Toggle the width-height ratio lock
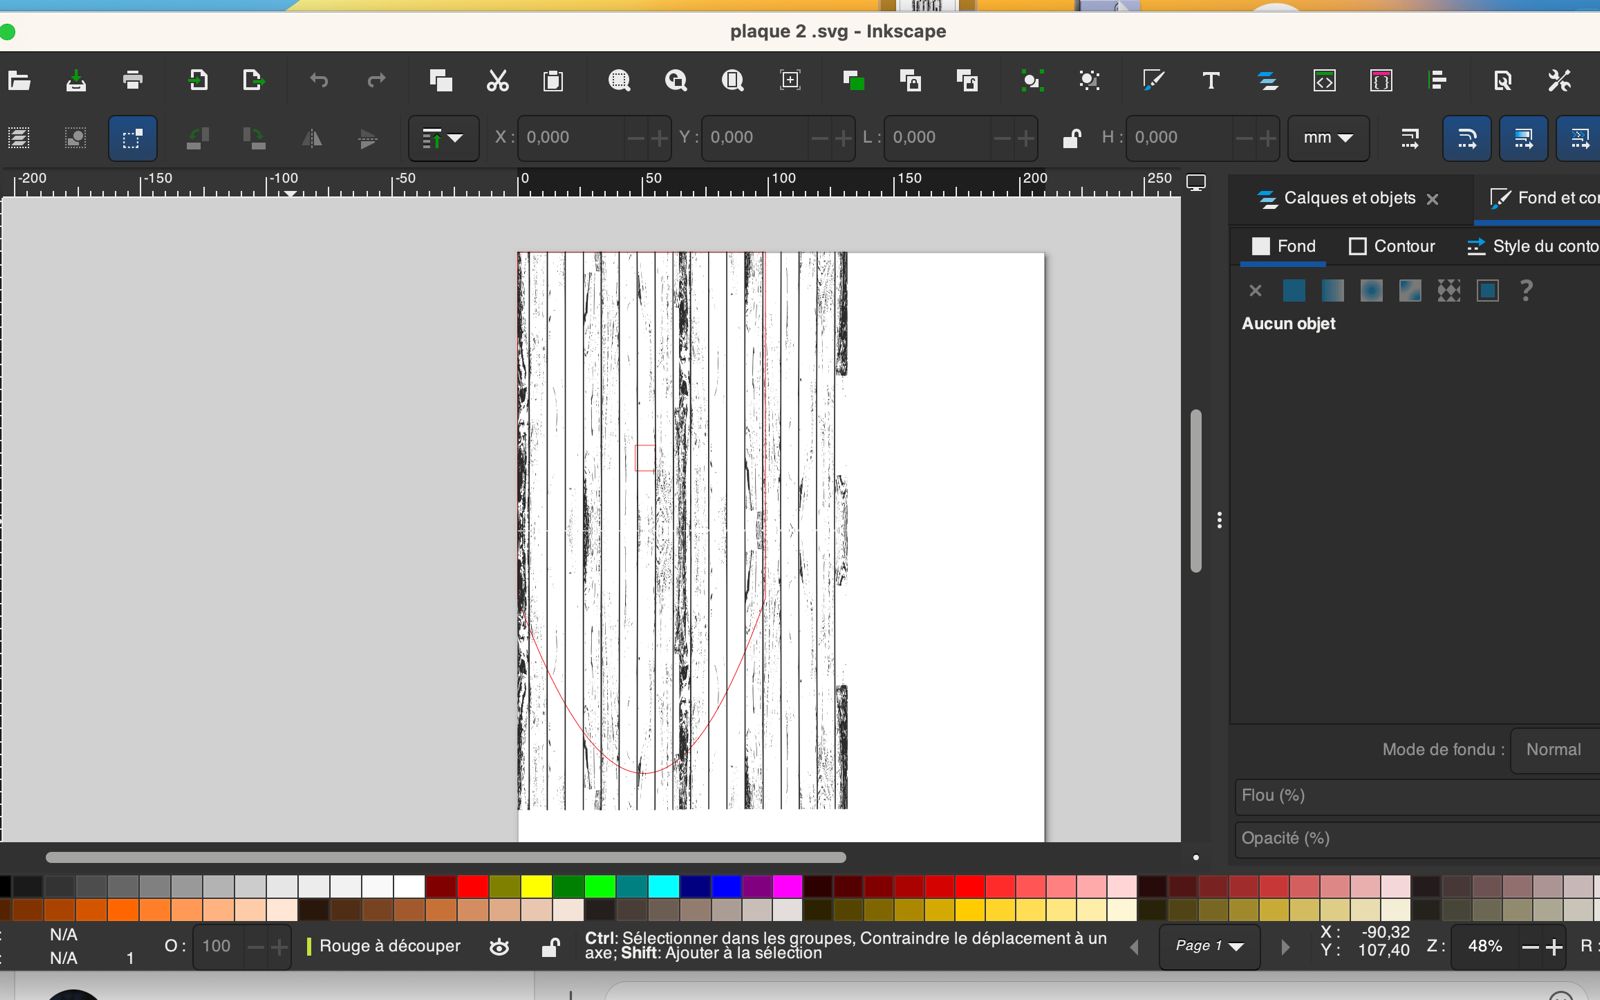1600x1000 pixels. coord(1071,138)
